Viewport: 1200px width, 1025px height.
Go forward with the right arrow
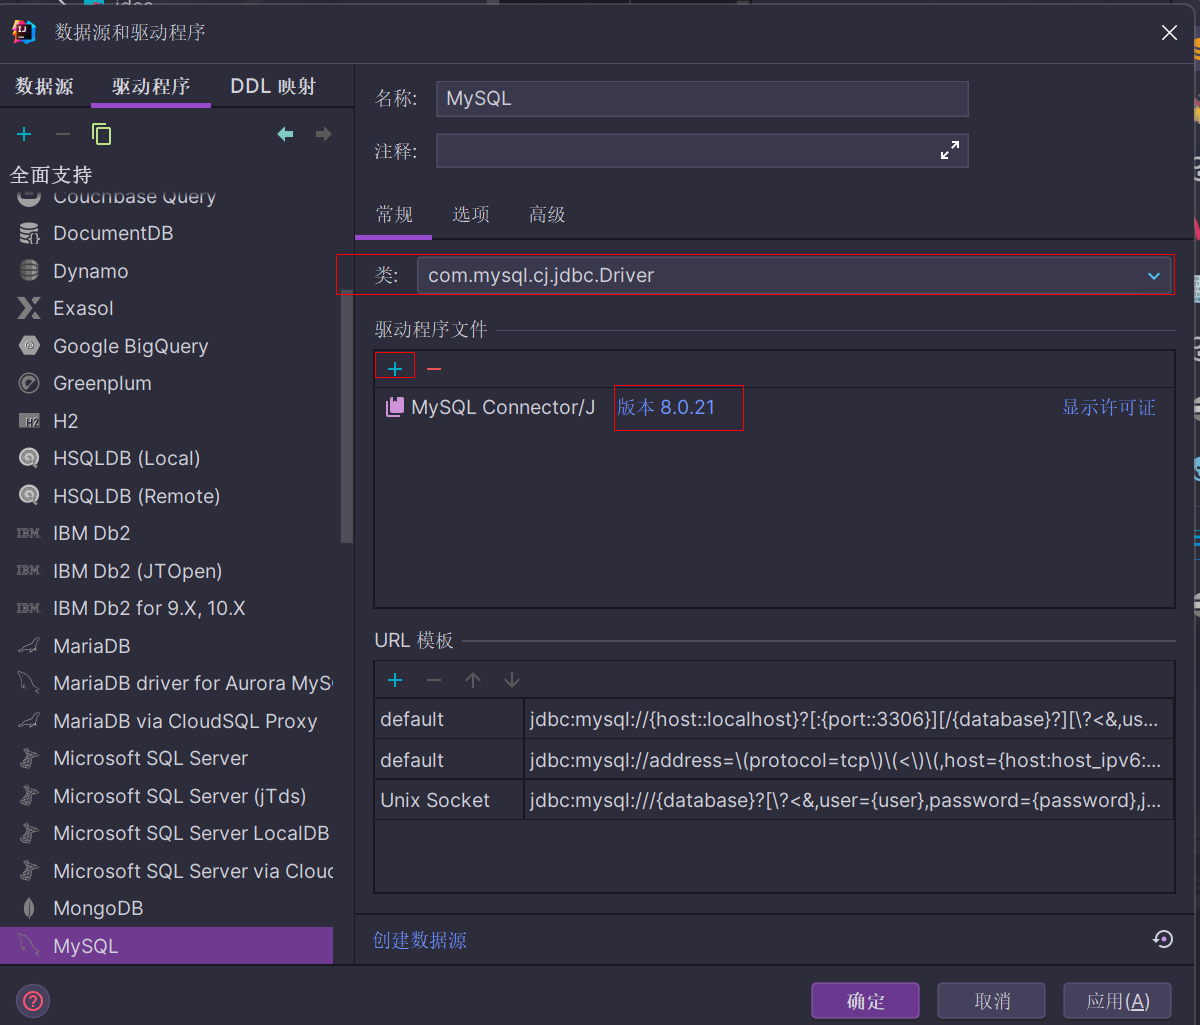(x=323, y=134)
